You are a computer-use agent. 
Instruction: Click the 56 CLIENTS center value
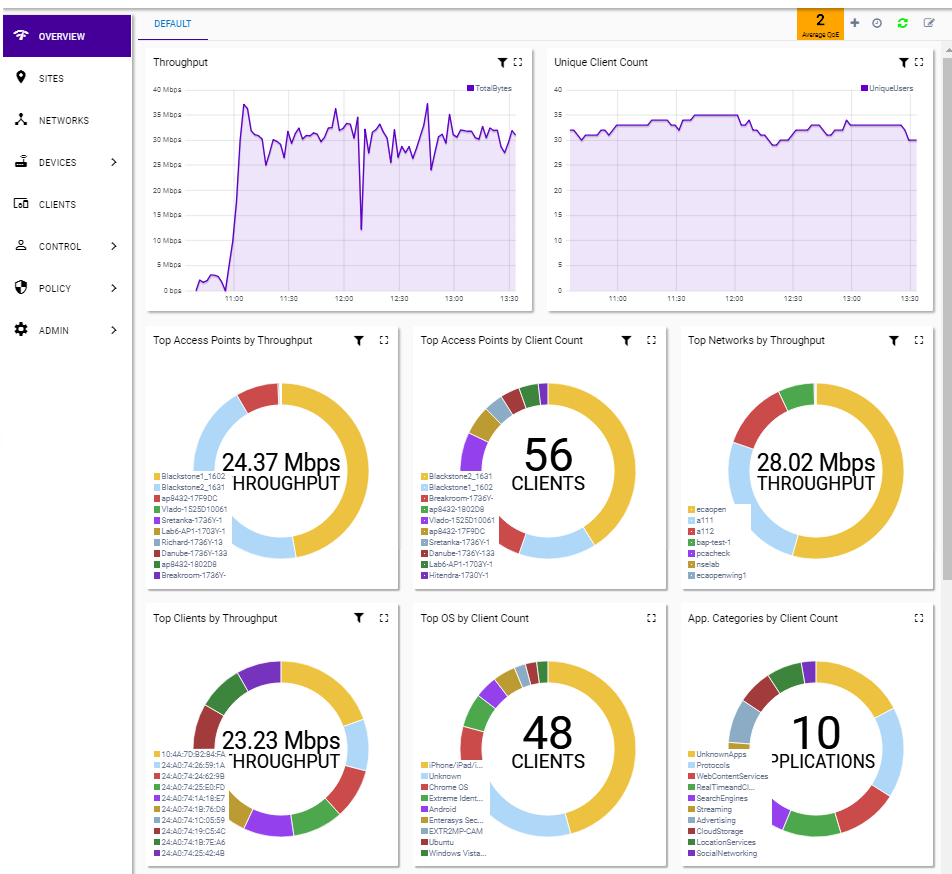click(548, 464)
